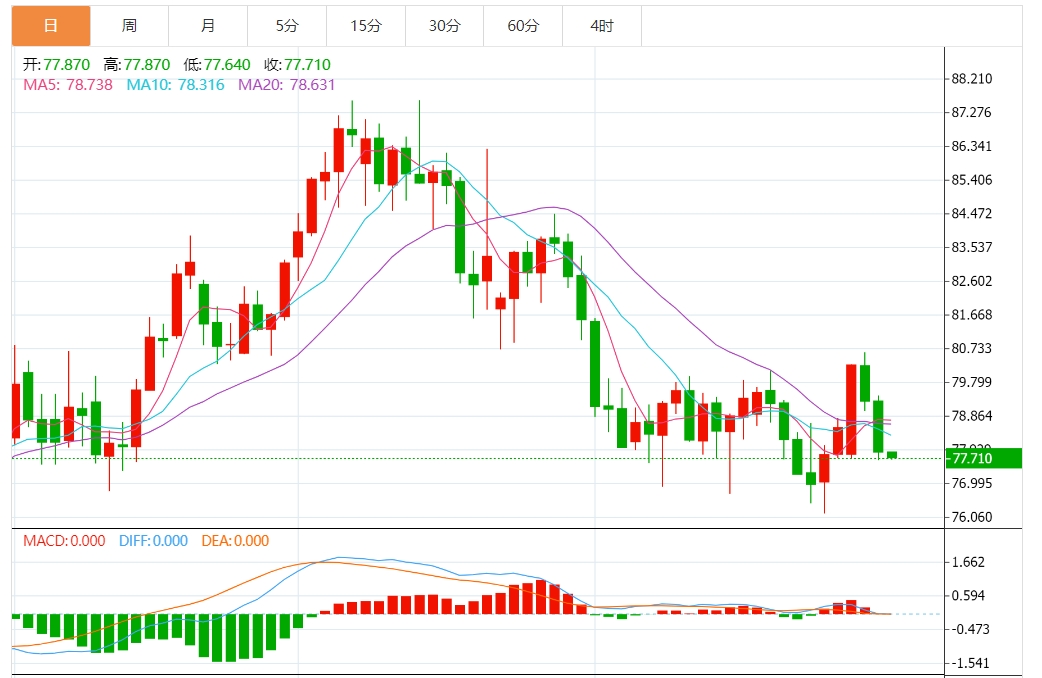
Task: Click the 81.668 price axis label
Action: 972,315
